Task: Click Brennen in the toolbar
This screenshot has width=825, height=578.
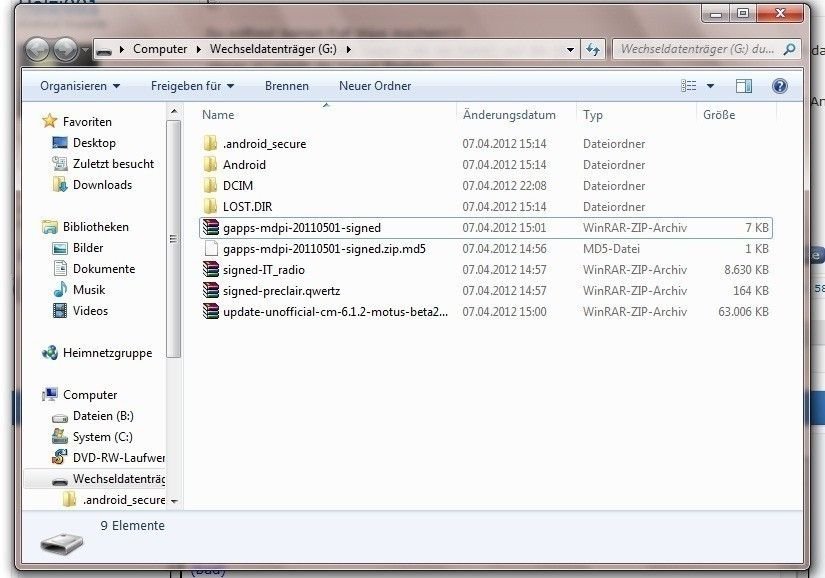Action: (287, 86)
